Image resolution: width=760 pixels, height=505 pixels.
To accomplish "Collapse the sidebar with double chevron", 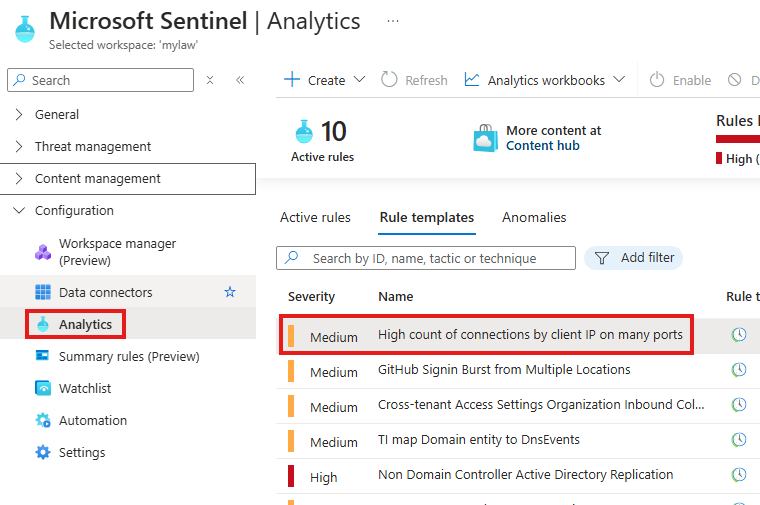I will click(x=240, y=81).
